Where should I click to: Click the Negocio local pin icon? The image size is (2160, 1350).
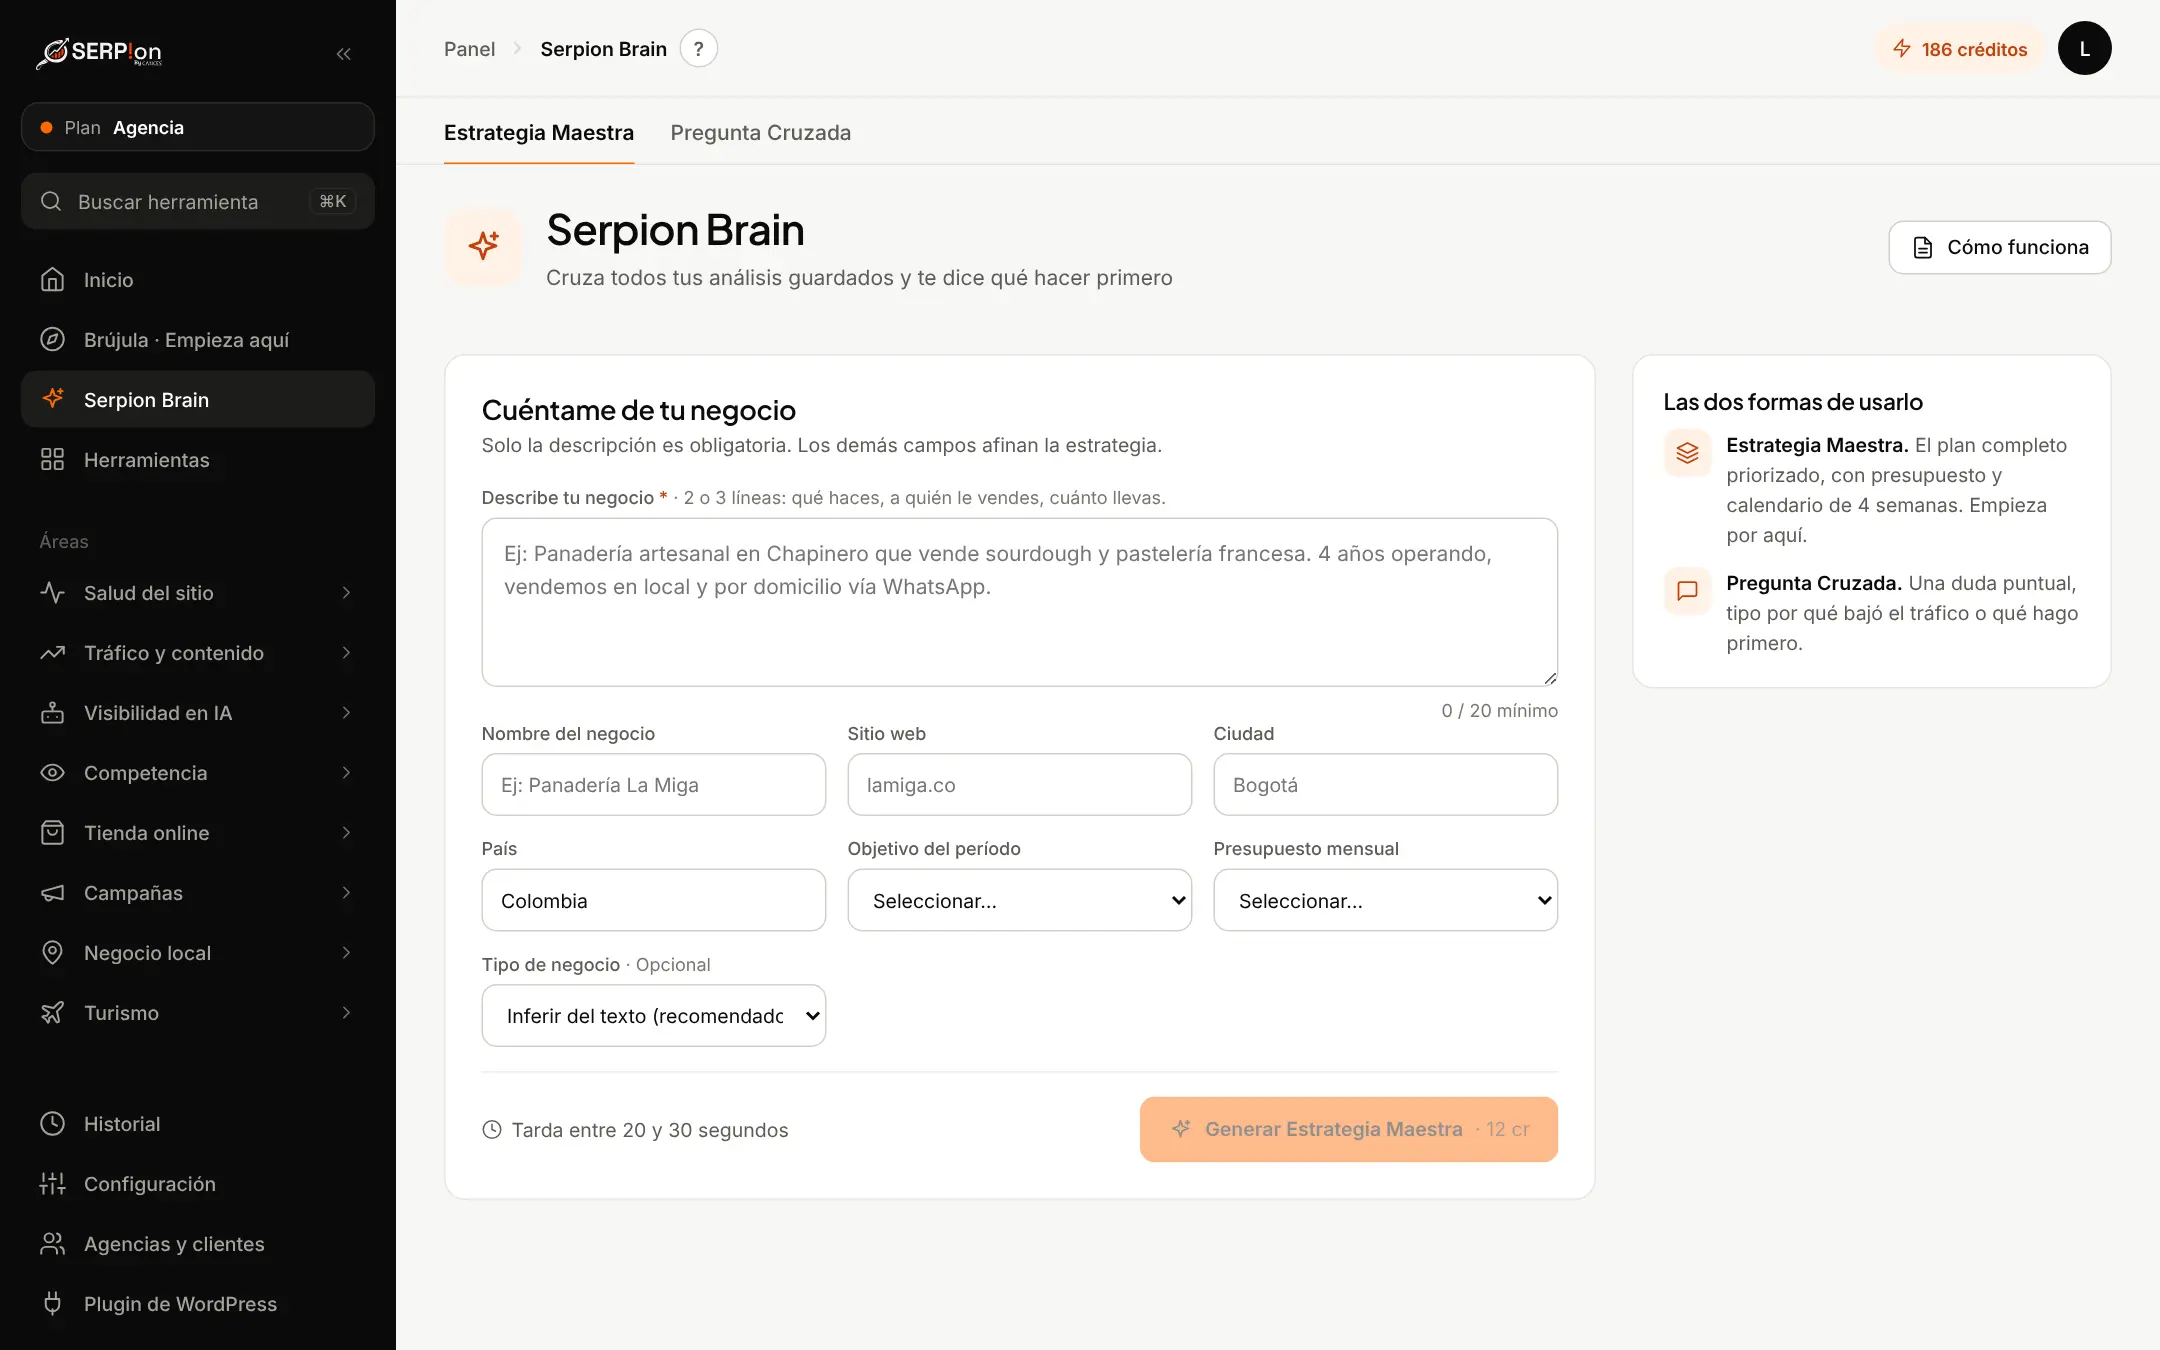pyautogui.click(x=52, y=952)
